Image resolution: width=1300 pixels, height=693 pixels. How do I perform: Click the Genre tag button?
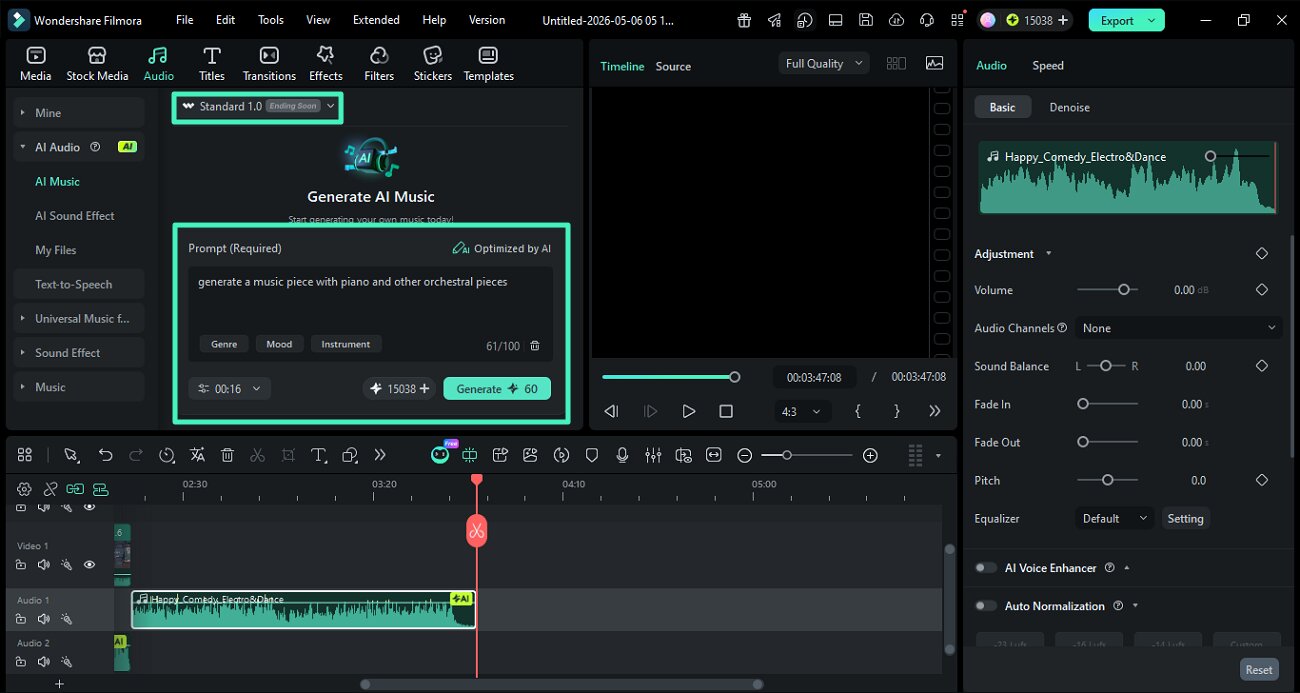(224, 344)
